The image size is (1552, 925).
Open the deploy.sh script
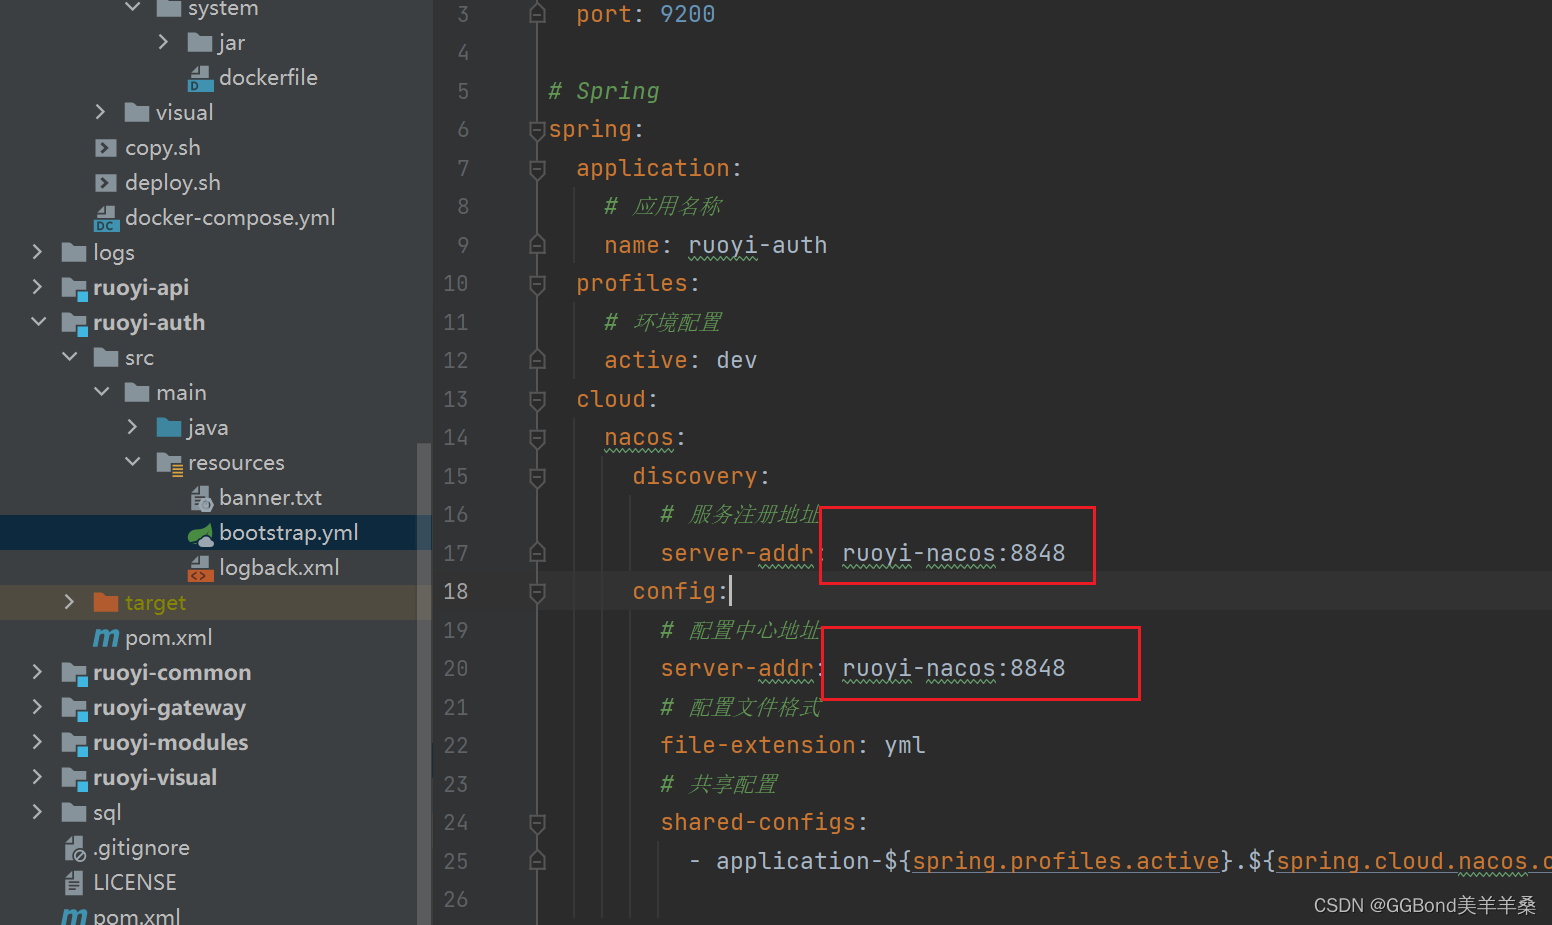pos(172,182)
